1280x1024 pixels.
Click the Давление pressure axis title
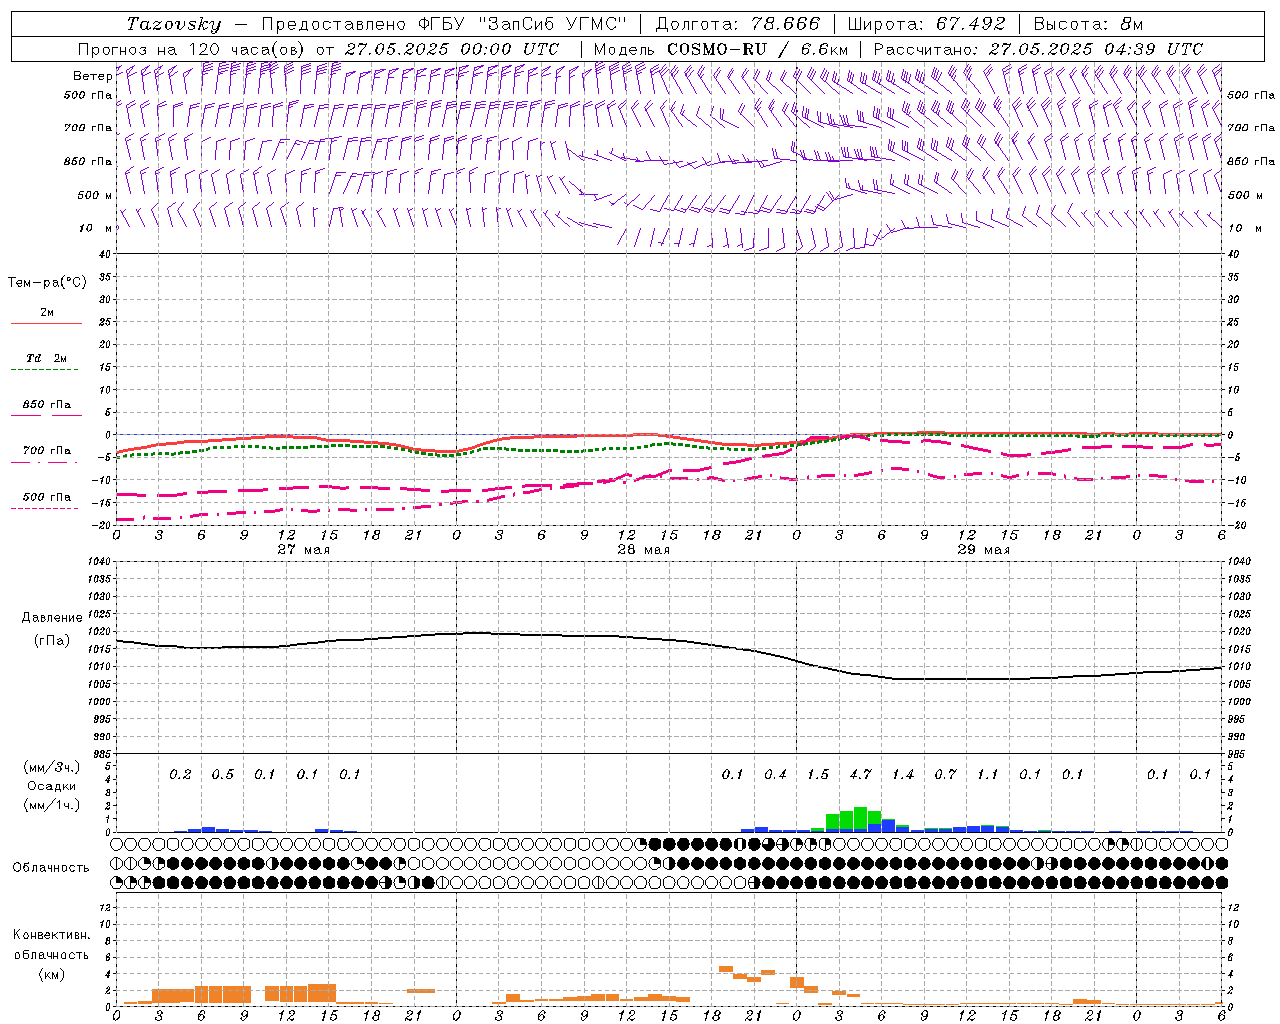52,618
